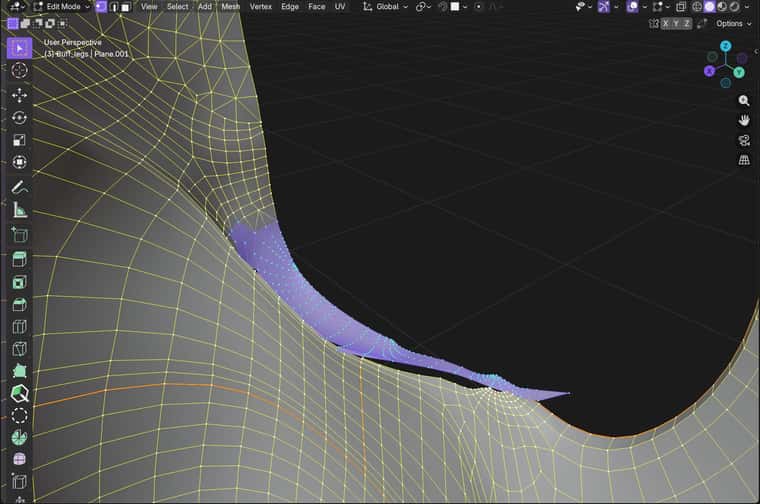Click the Y axis on navigation gizmo
This screenshot has height=504, width=760.
coord(739,73)
